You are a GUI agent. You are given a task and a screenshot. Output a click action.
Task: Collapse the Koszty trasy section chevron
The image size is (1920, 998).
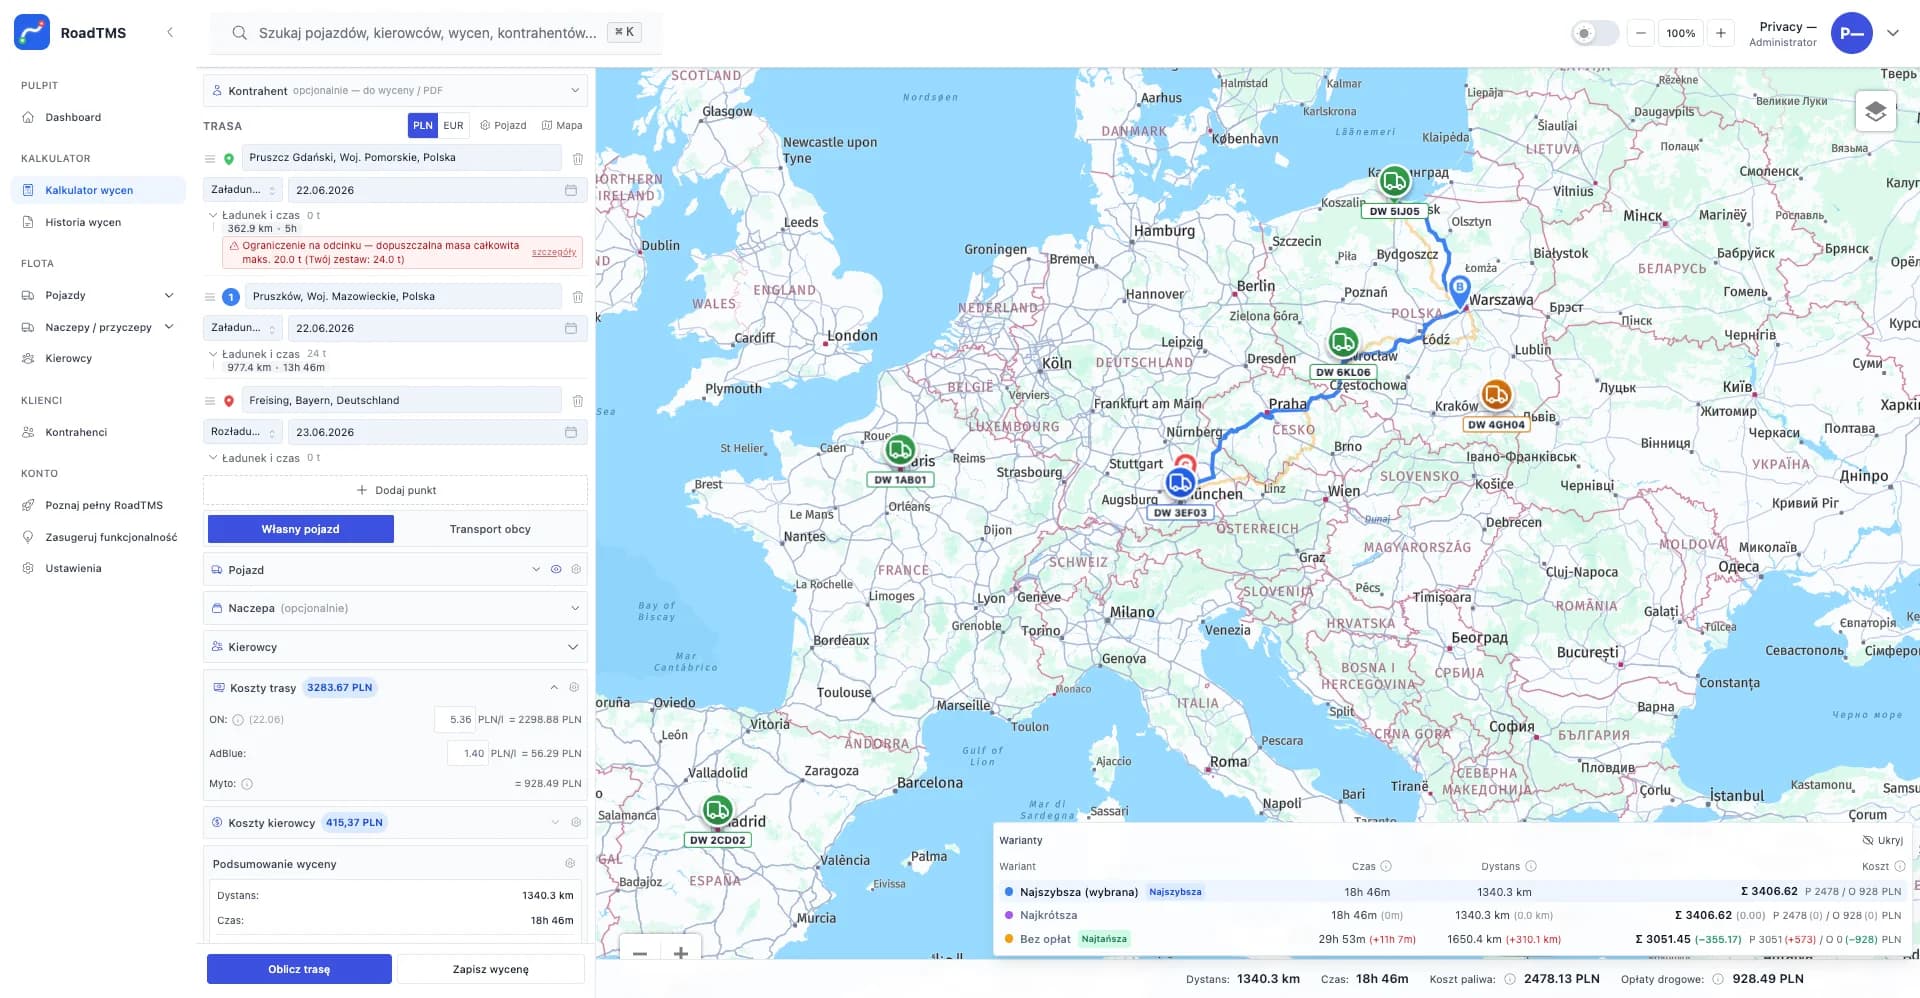(554, 687)
